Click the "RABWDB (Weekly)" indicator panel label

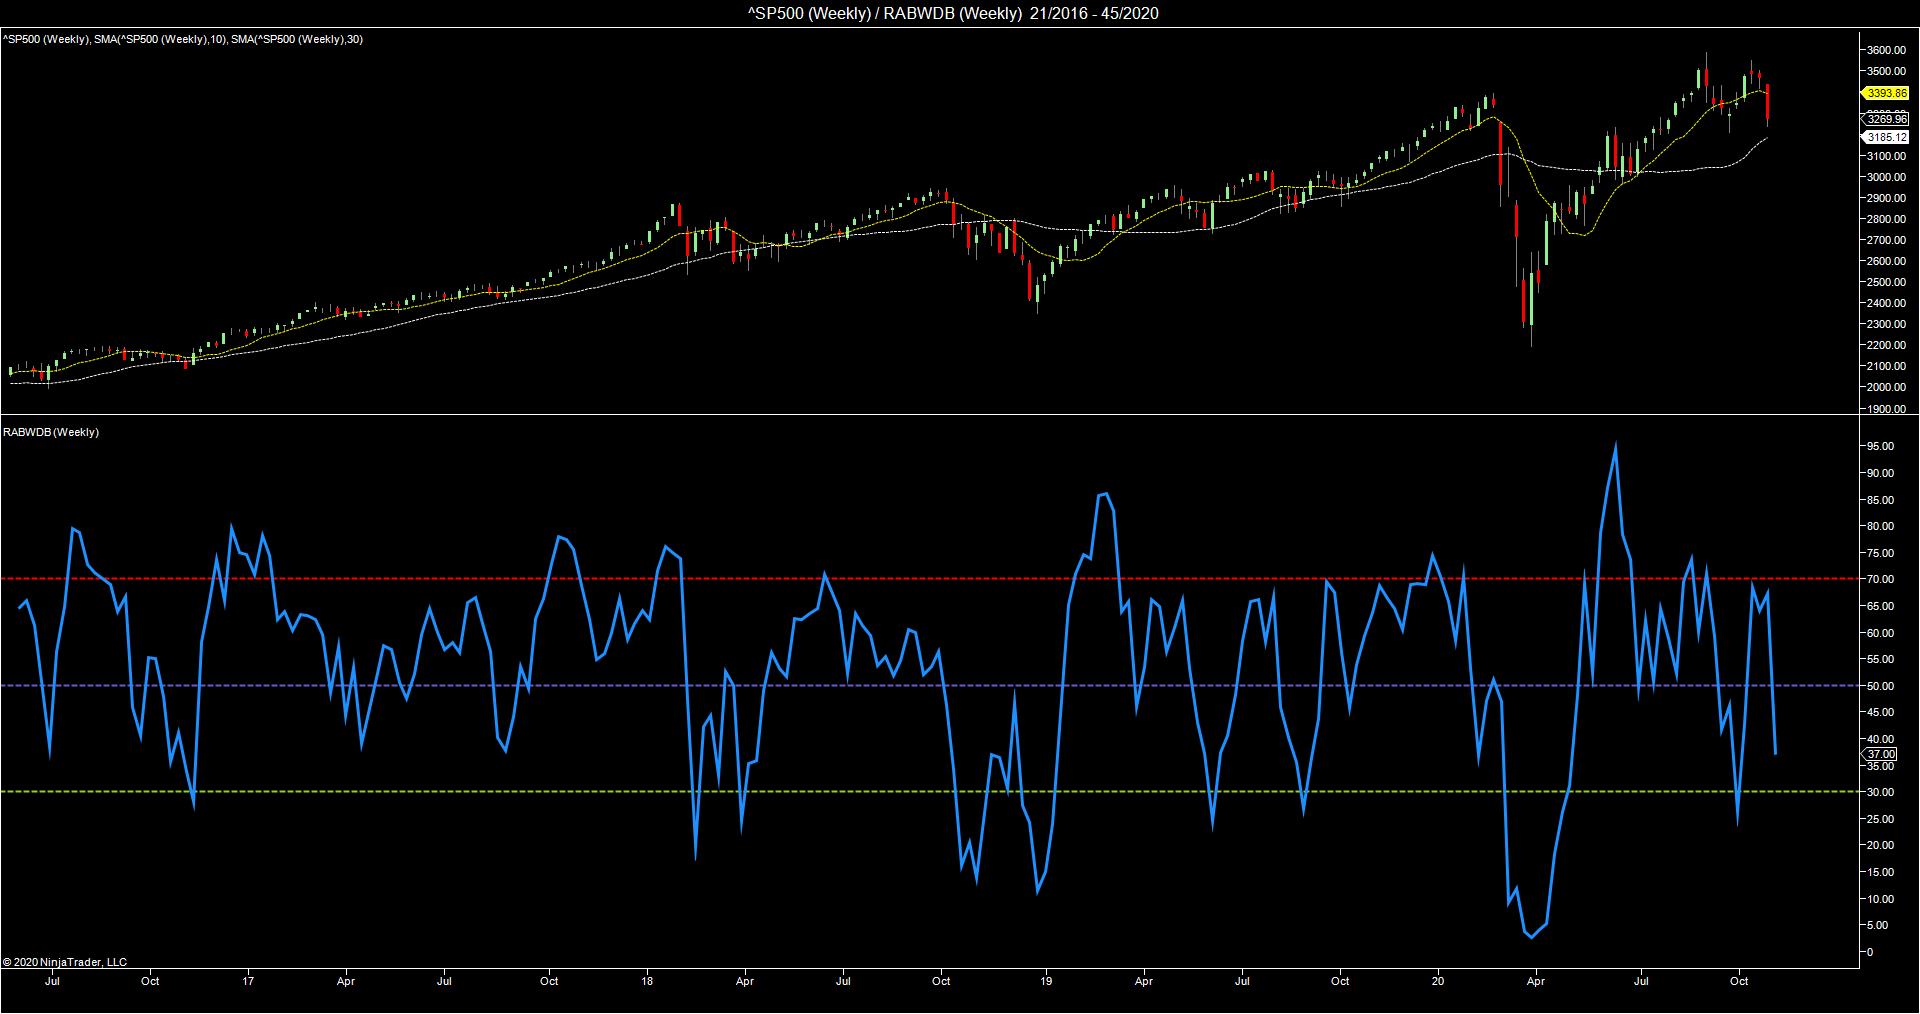[x=51, y=432]
